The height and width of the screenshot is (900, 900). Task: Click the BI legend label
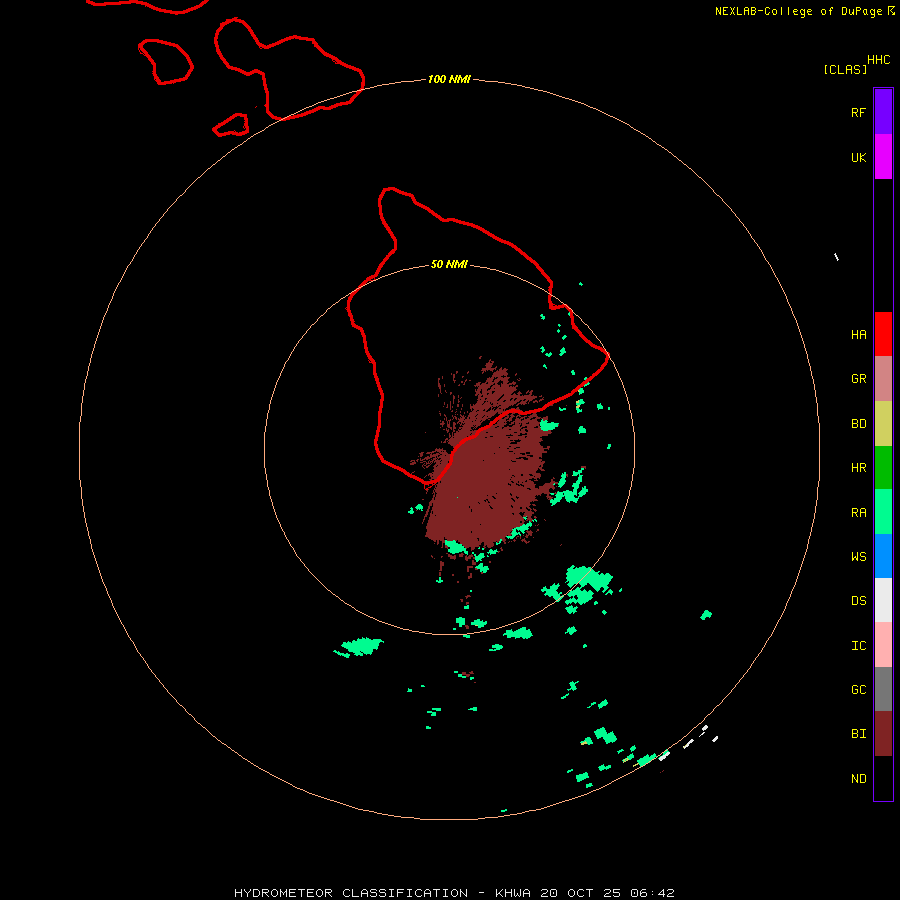tap(858, 734)
